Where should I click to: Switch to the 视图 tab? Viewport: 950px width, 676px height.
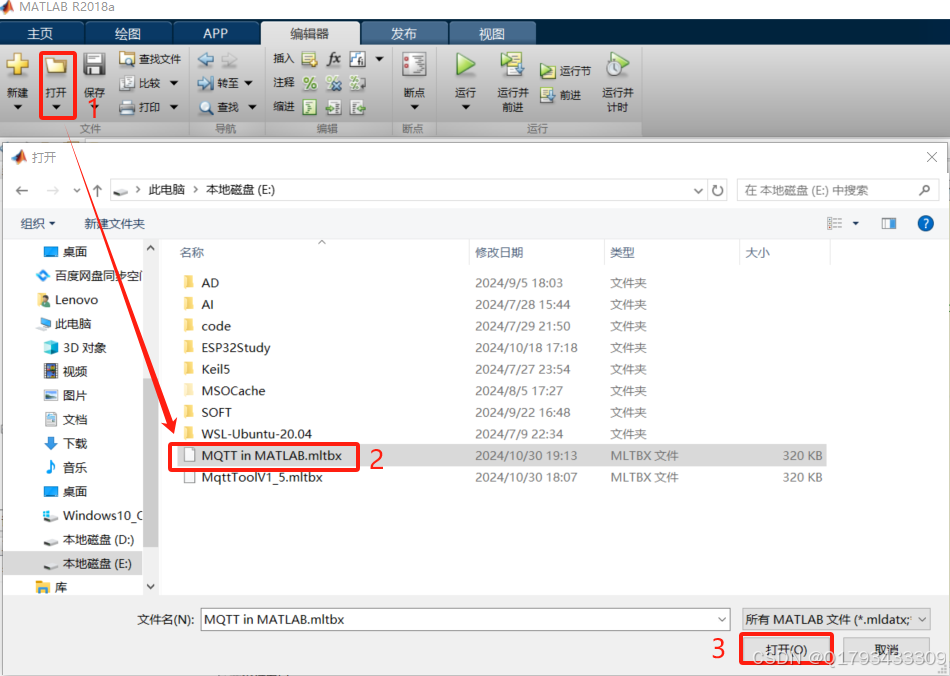[491, 34]
